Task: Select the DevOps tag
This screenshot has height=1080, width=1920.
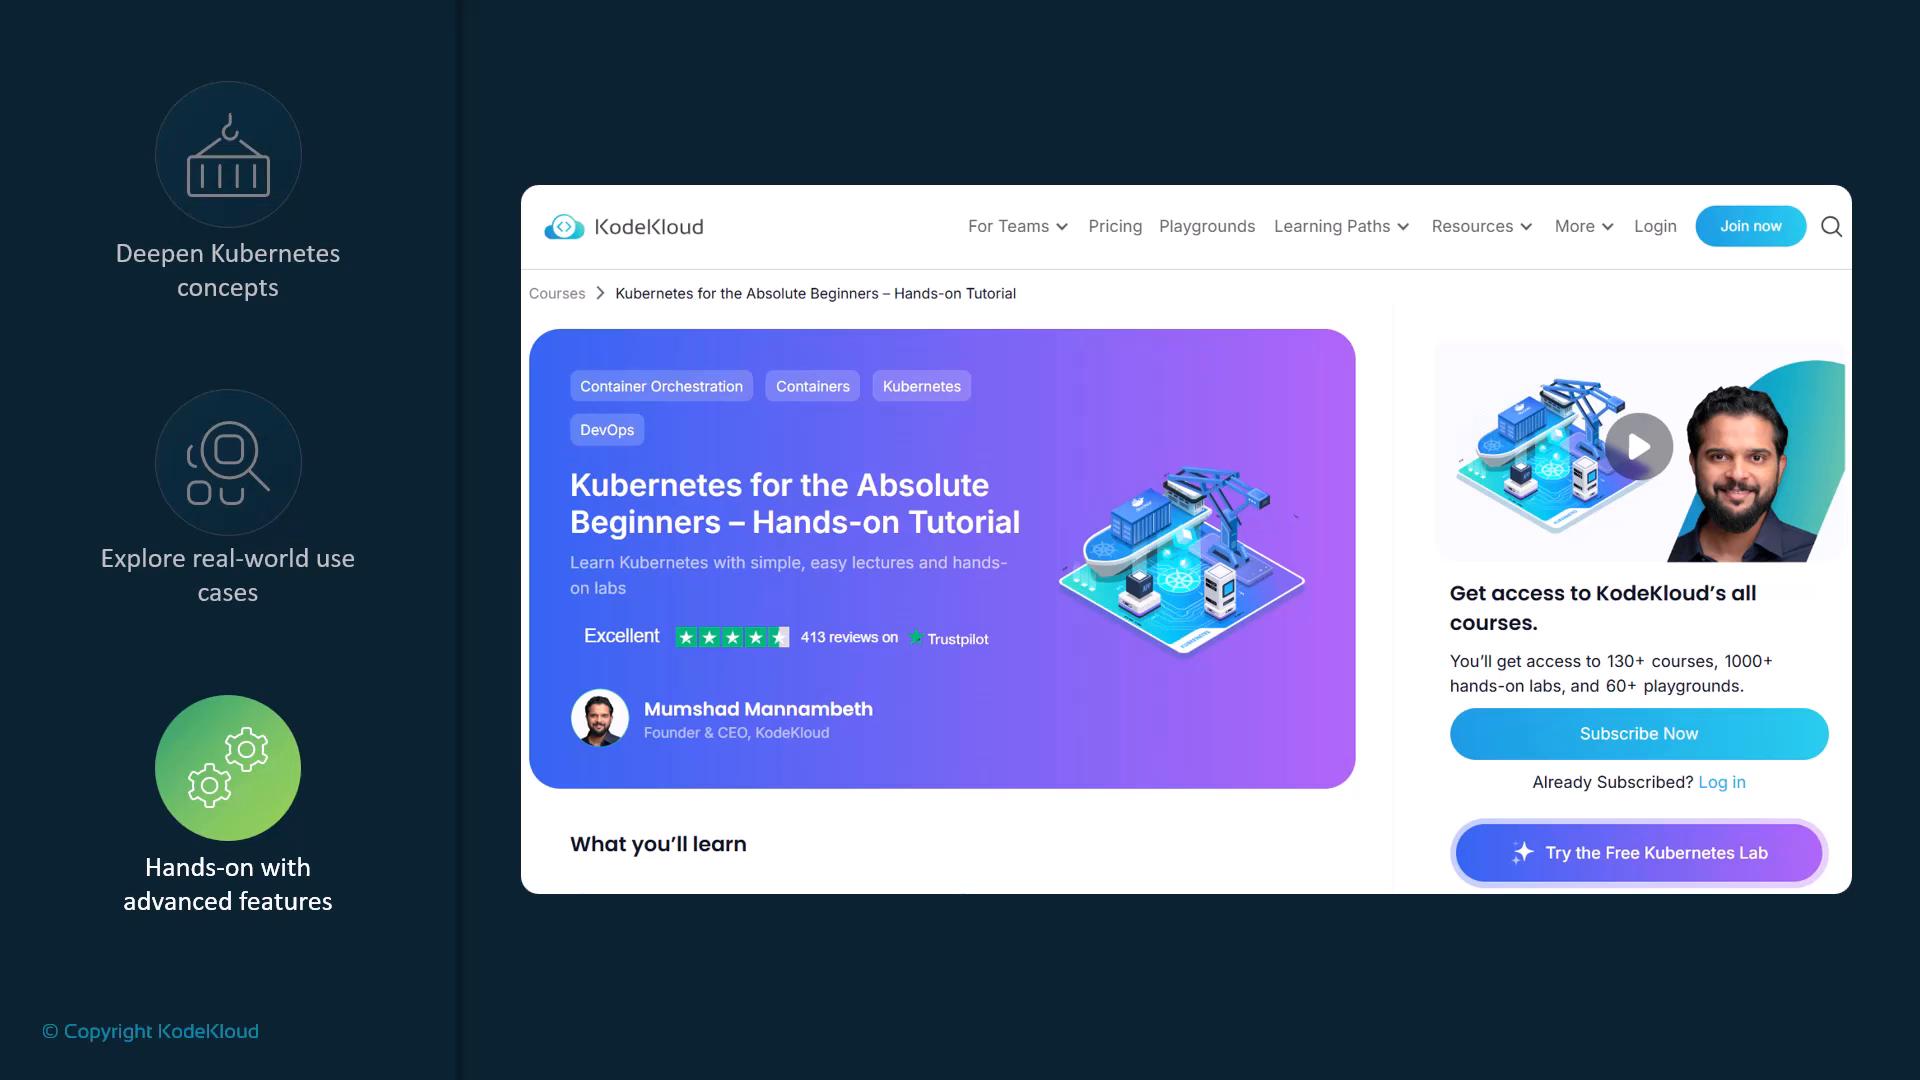Action: tap(607, 430)
